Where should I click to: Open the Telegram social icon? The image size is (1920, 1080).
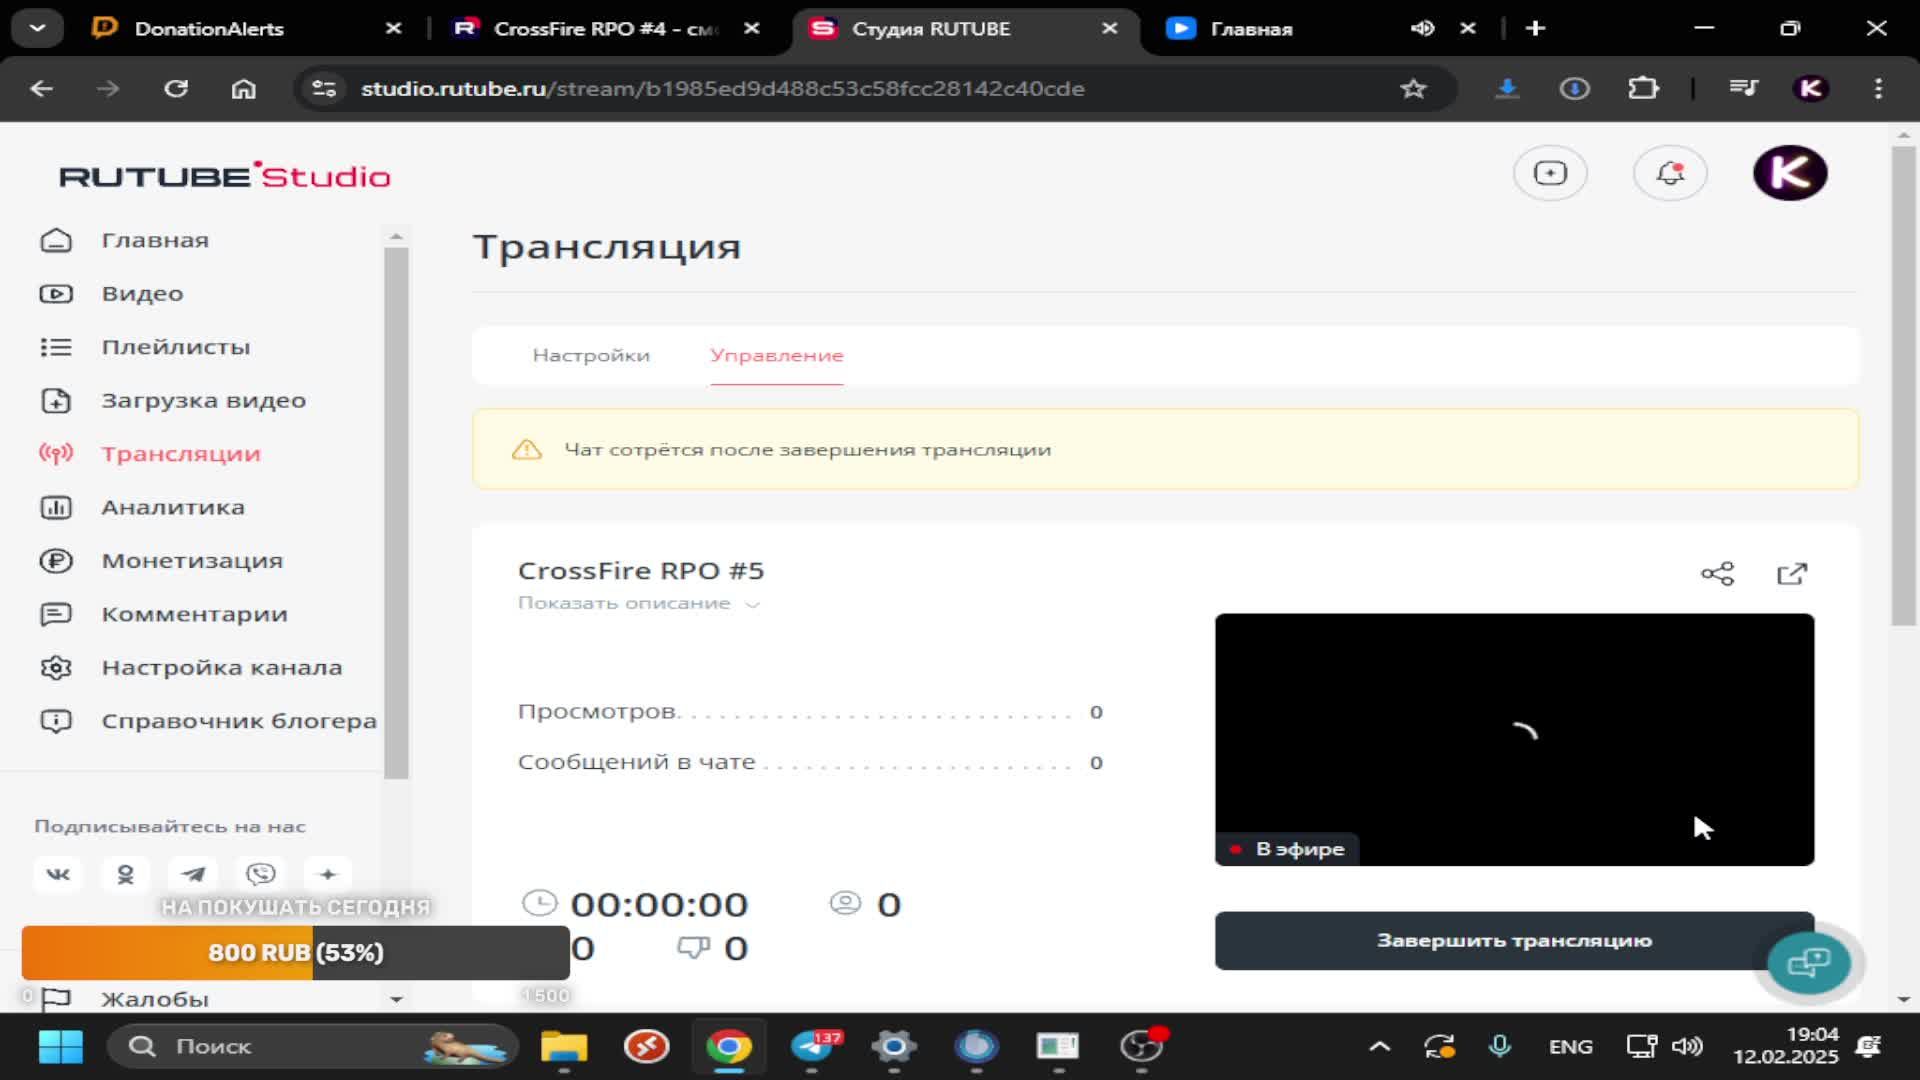coord(193,874)
